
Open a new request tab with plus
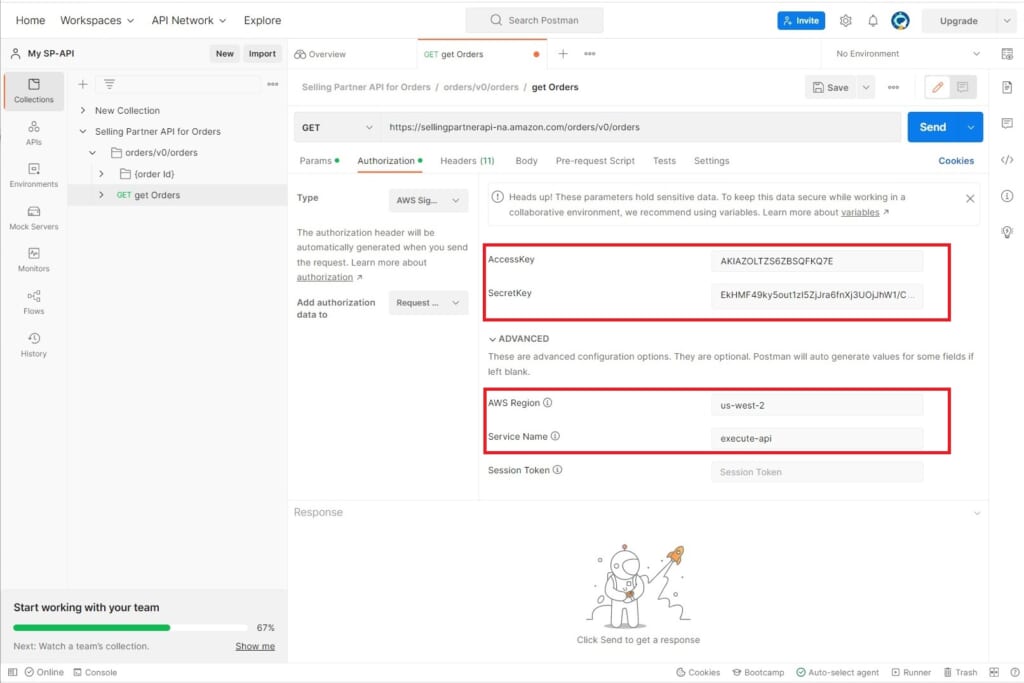pyautogui.click(x=563, y=54)
